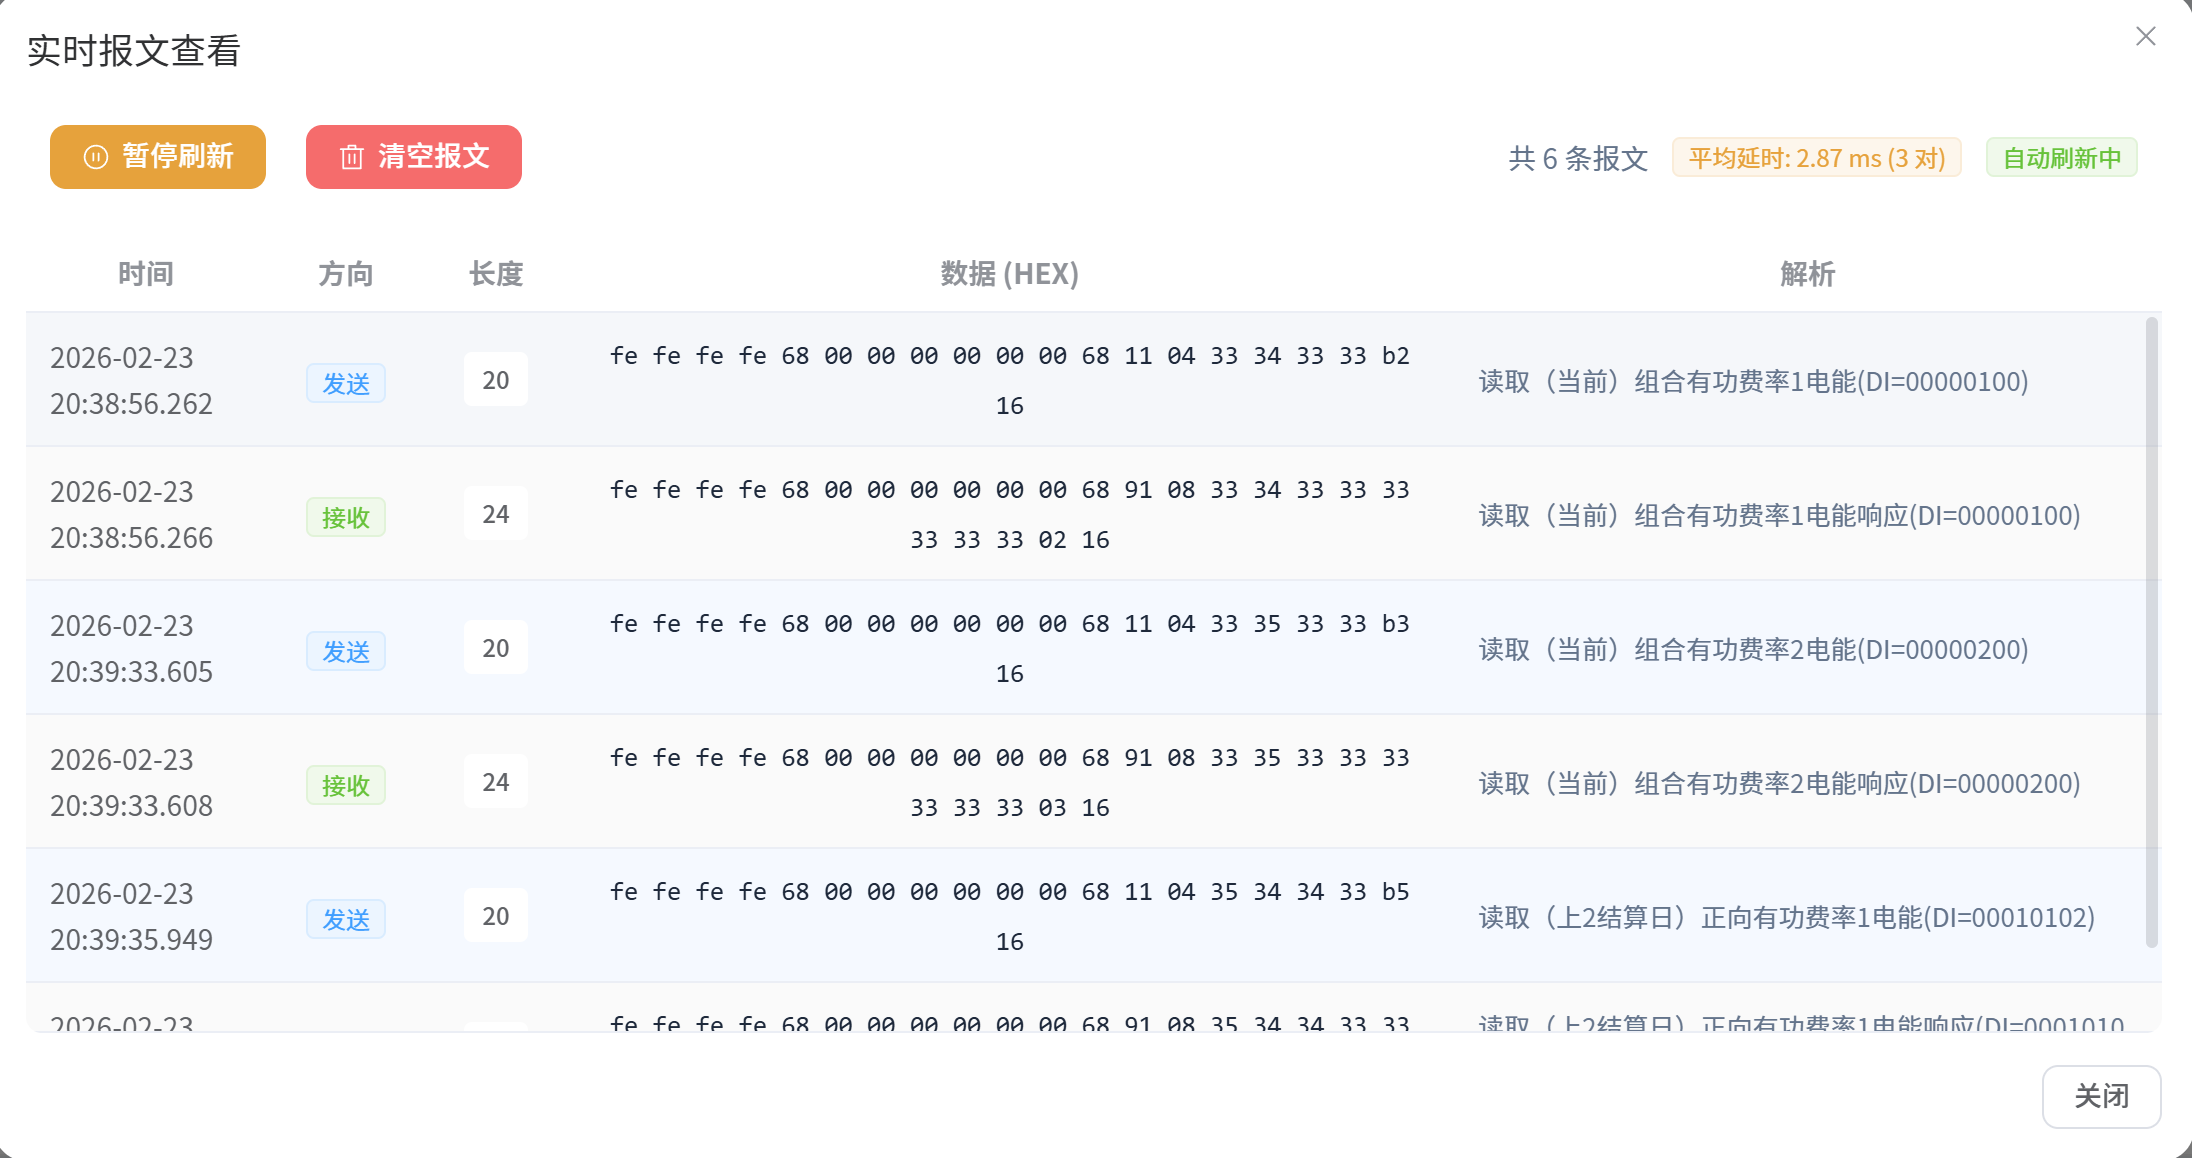Click the trash icon in 清空报文 button
Image resolution: width=2192 pixels, height=1158 pixels.
pyautogui.click(x=351, y=157)
